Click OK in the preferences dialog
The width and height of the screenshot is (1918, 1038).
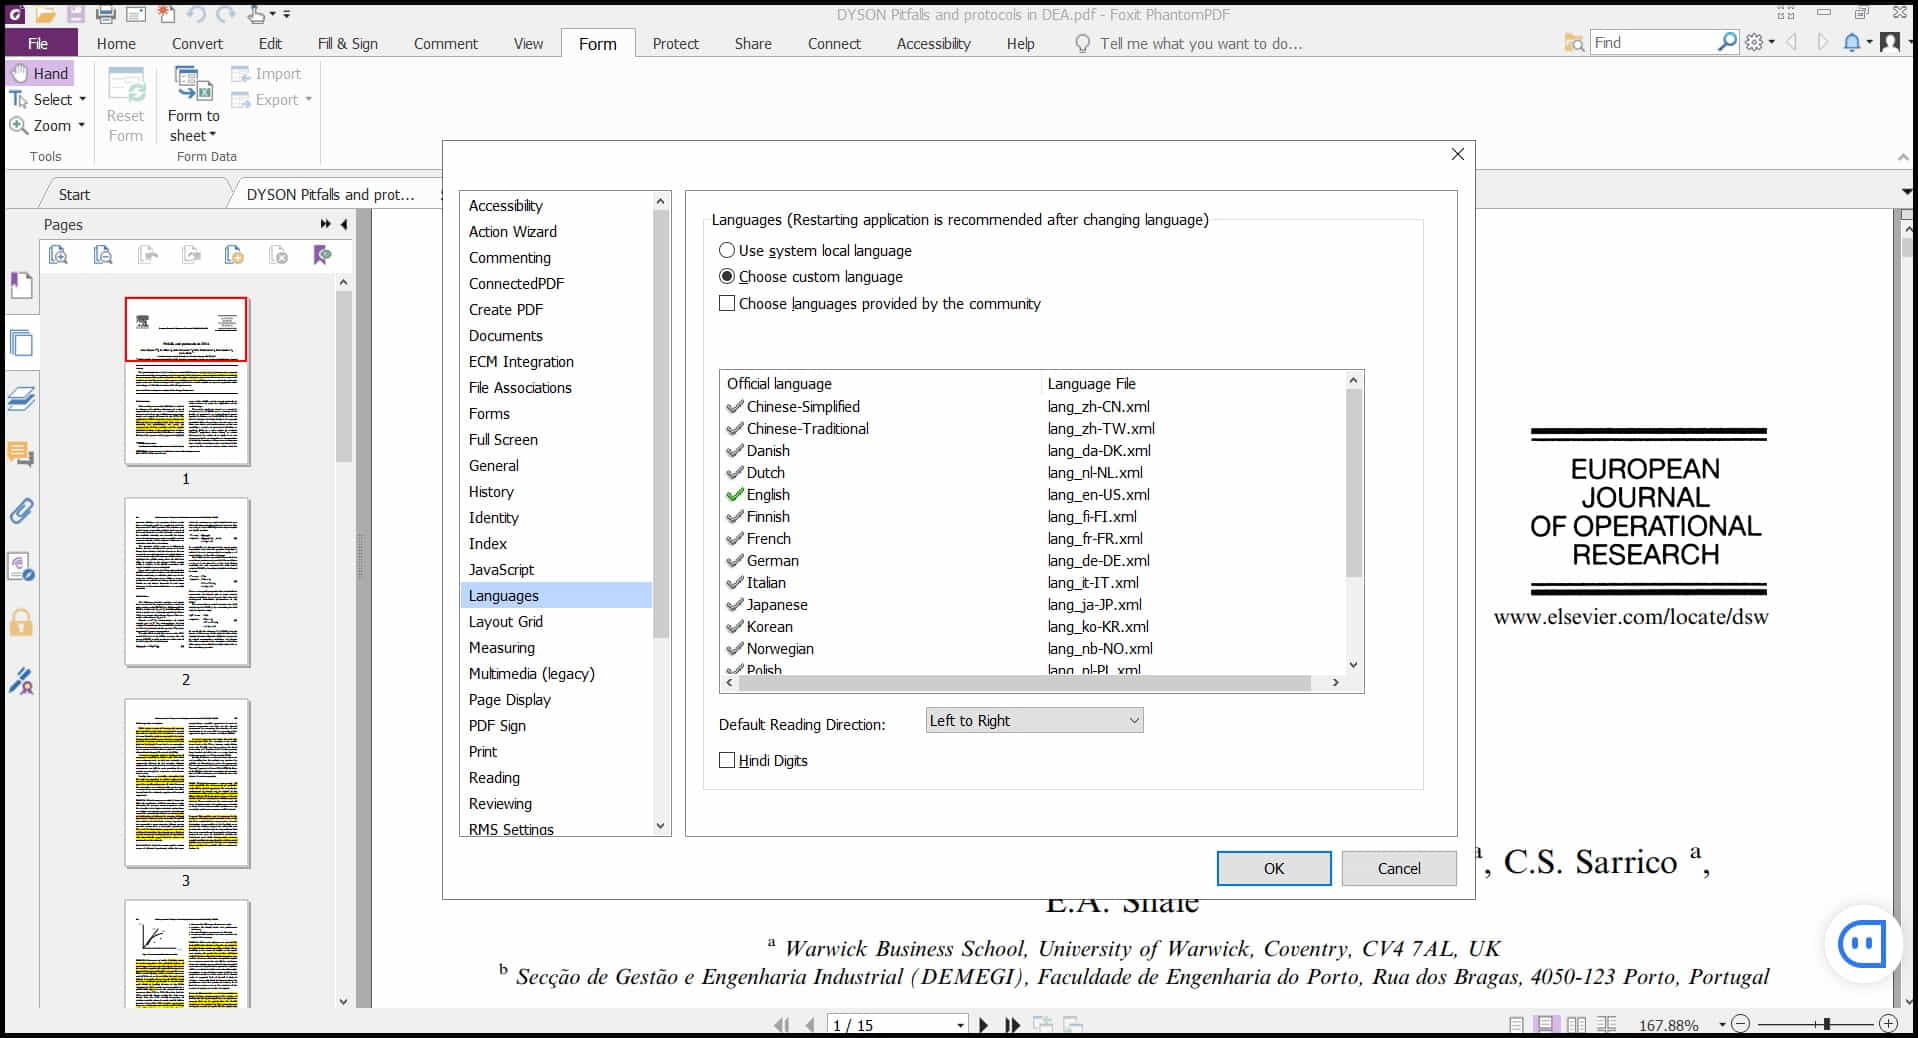tap(1273, 868)
